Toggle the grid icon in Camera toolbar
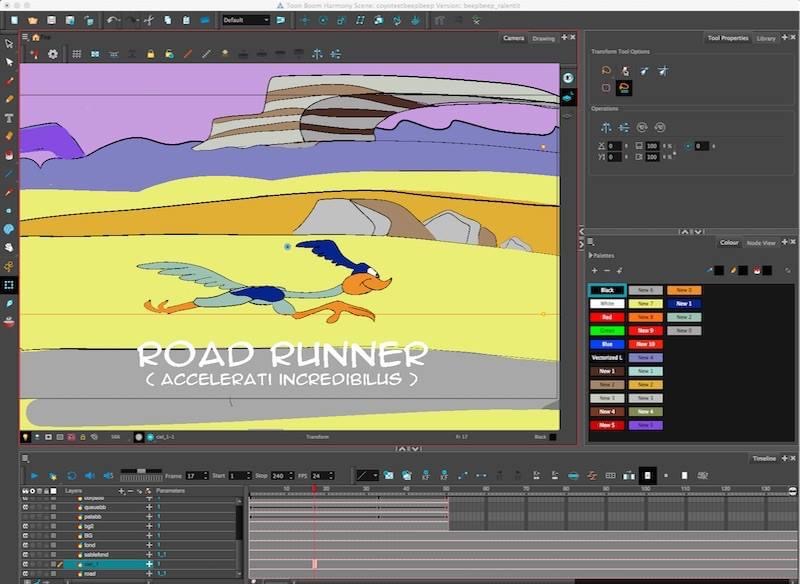 coord(77,54)
